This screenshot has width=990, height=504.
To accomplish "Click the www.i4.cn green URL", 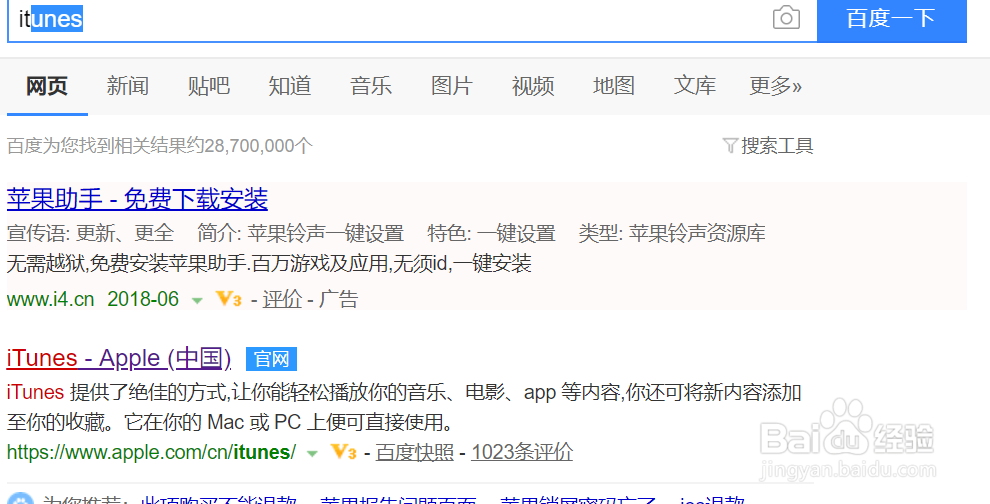I will tap(51, 299).
